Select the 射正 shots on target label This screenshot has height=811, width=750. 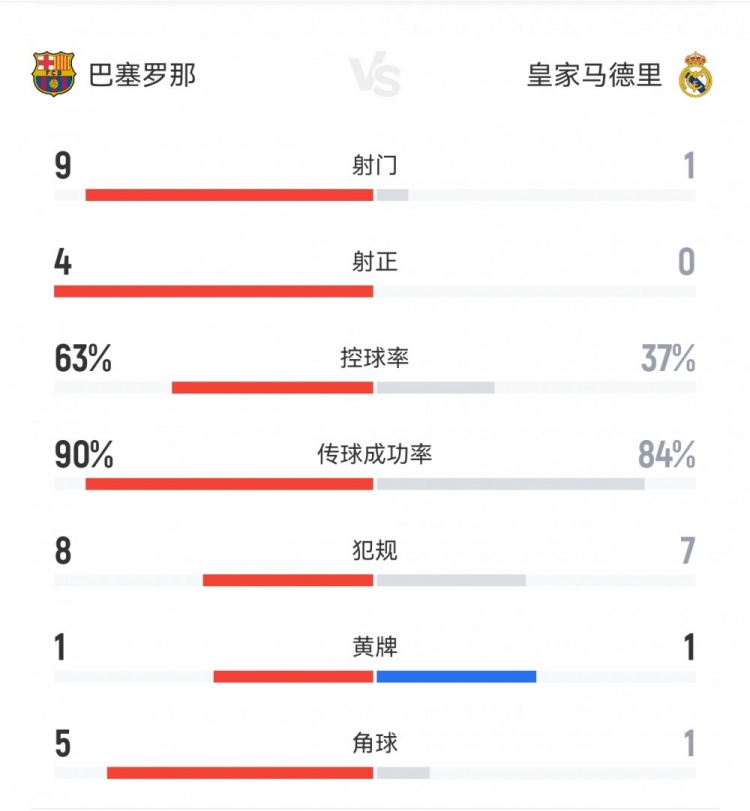[x=375, y=262]
